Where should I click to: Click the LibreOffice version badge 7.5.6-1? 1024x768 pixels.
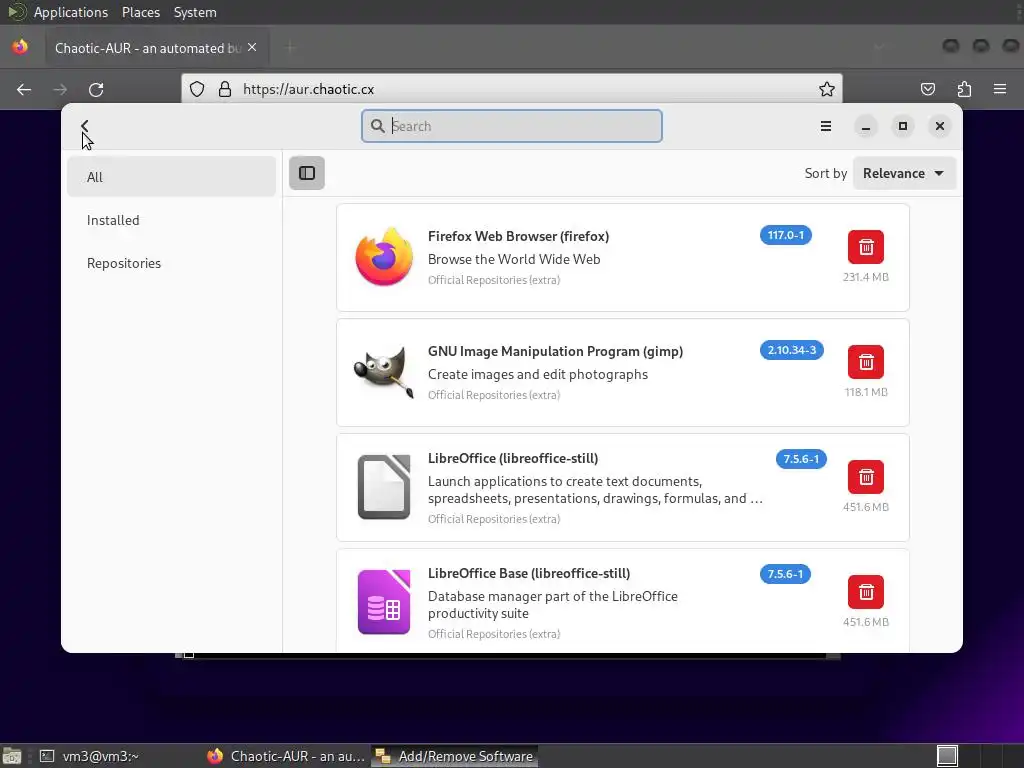(801, 459)
